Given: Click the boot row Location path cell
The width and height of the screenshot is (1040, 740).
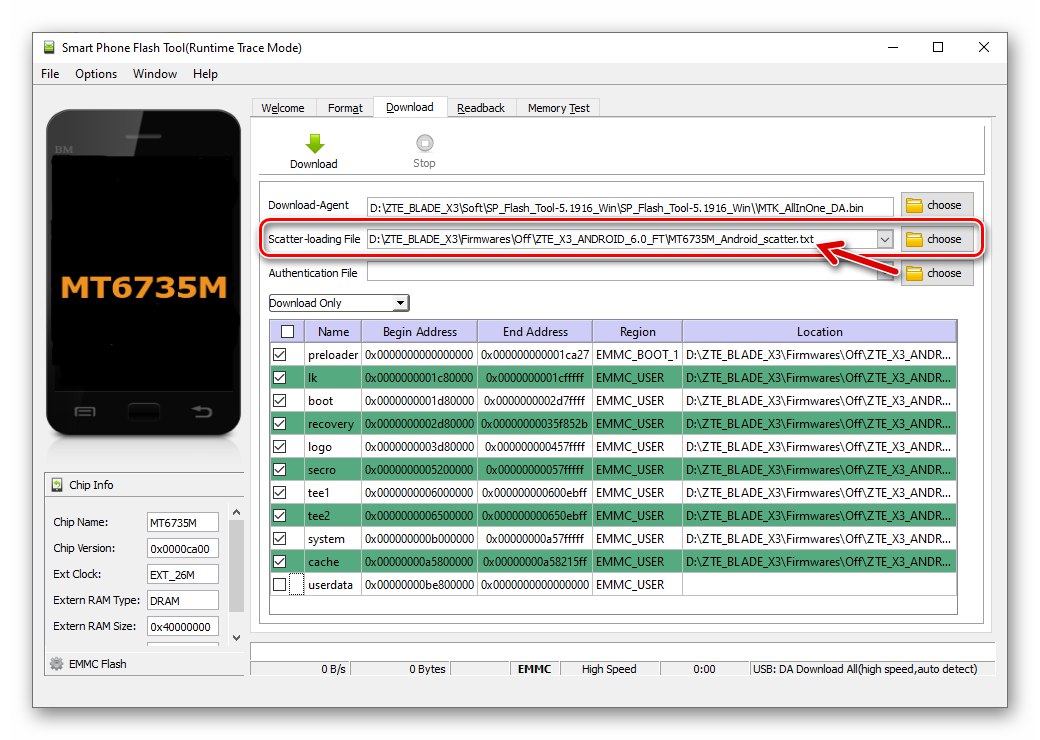Looking at the screenshot, I should pyautogui.click(x=820, y=401).
